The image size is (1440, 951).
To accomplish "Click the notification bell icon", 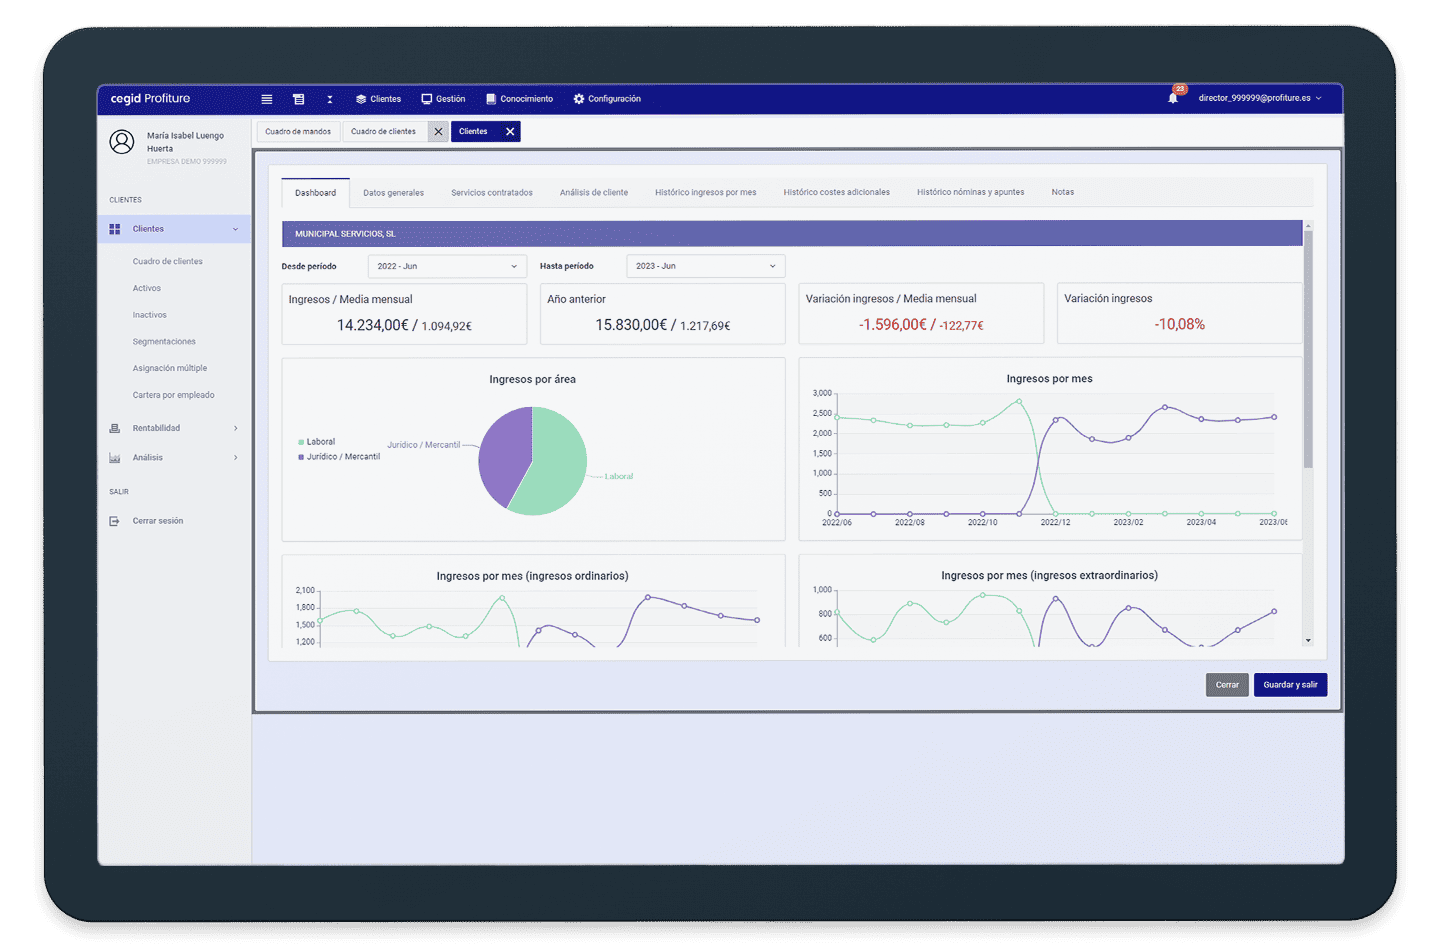I will click(1173, 98).
